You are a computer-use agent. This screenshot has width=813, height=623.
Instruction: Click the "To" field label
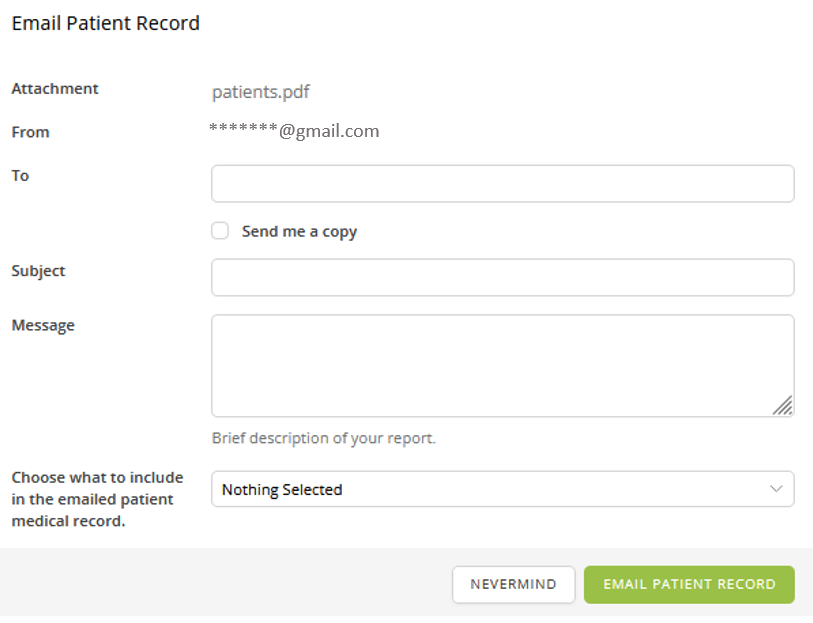click(20, 176)
